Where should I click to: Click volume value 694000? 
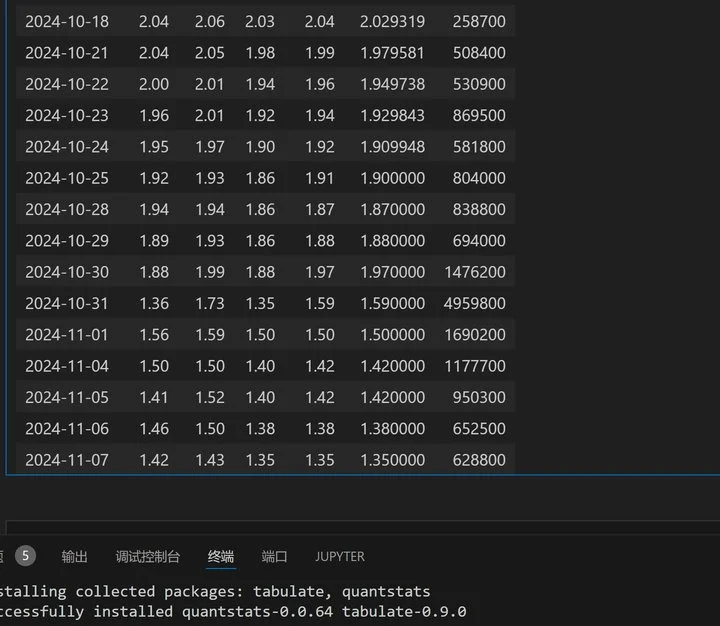pos(479,241)
